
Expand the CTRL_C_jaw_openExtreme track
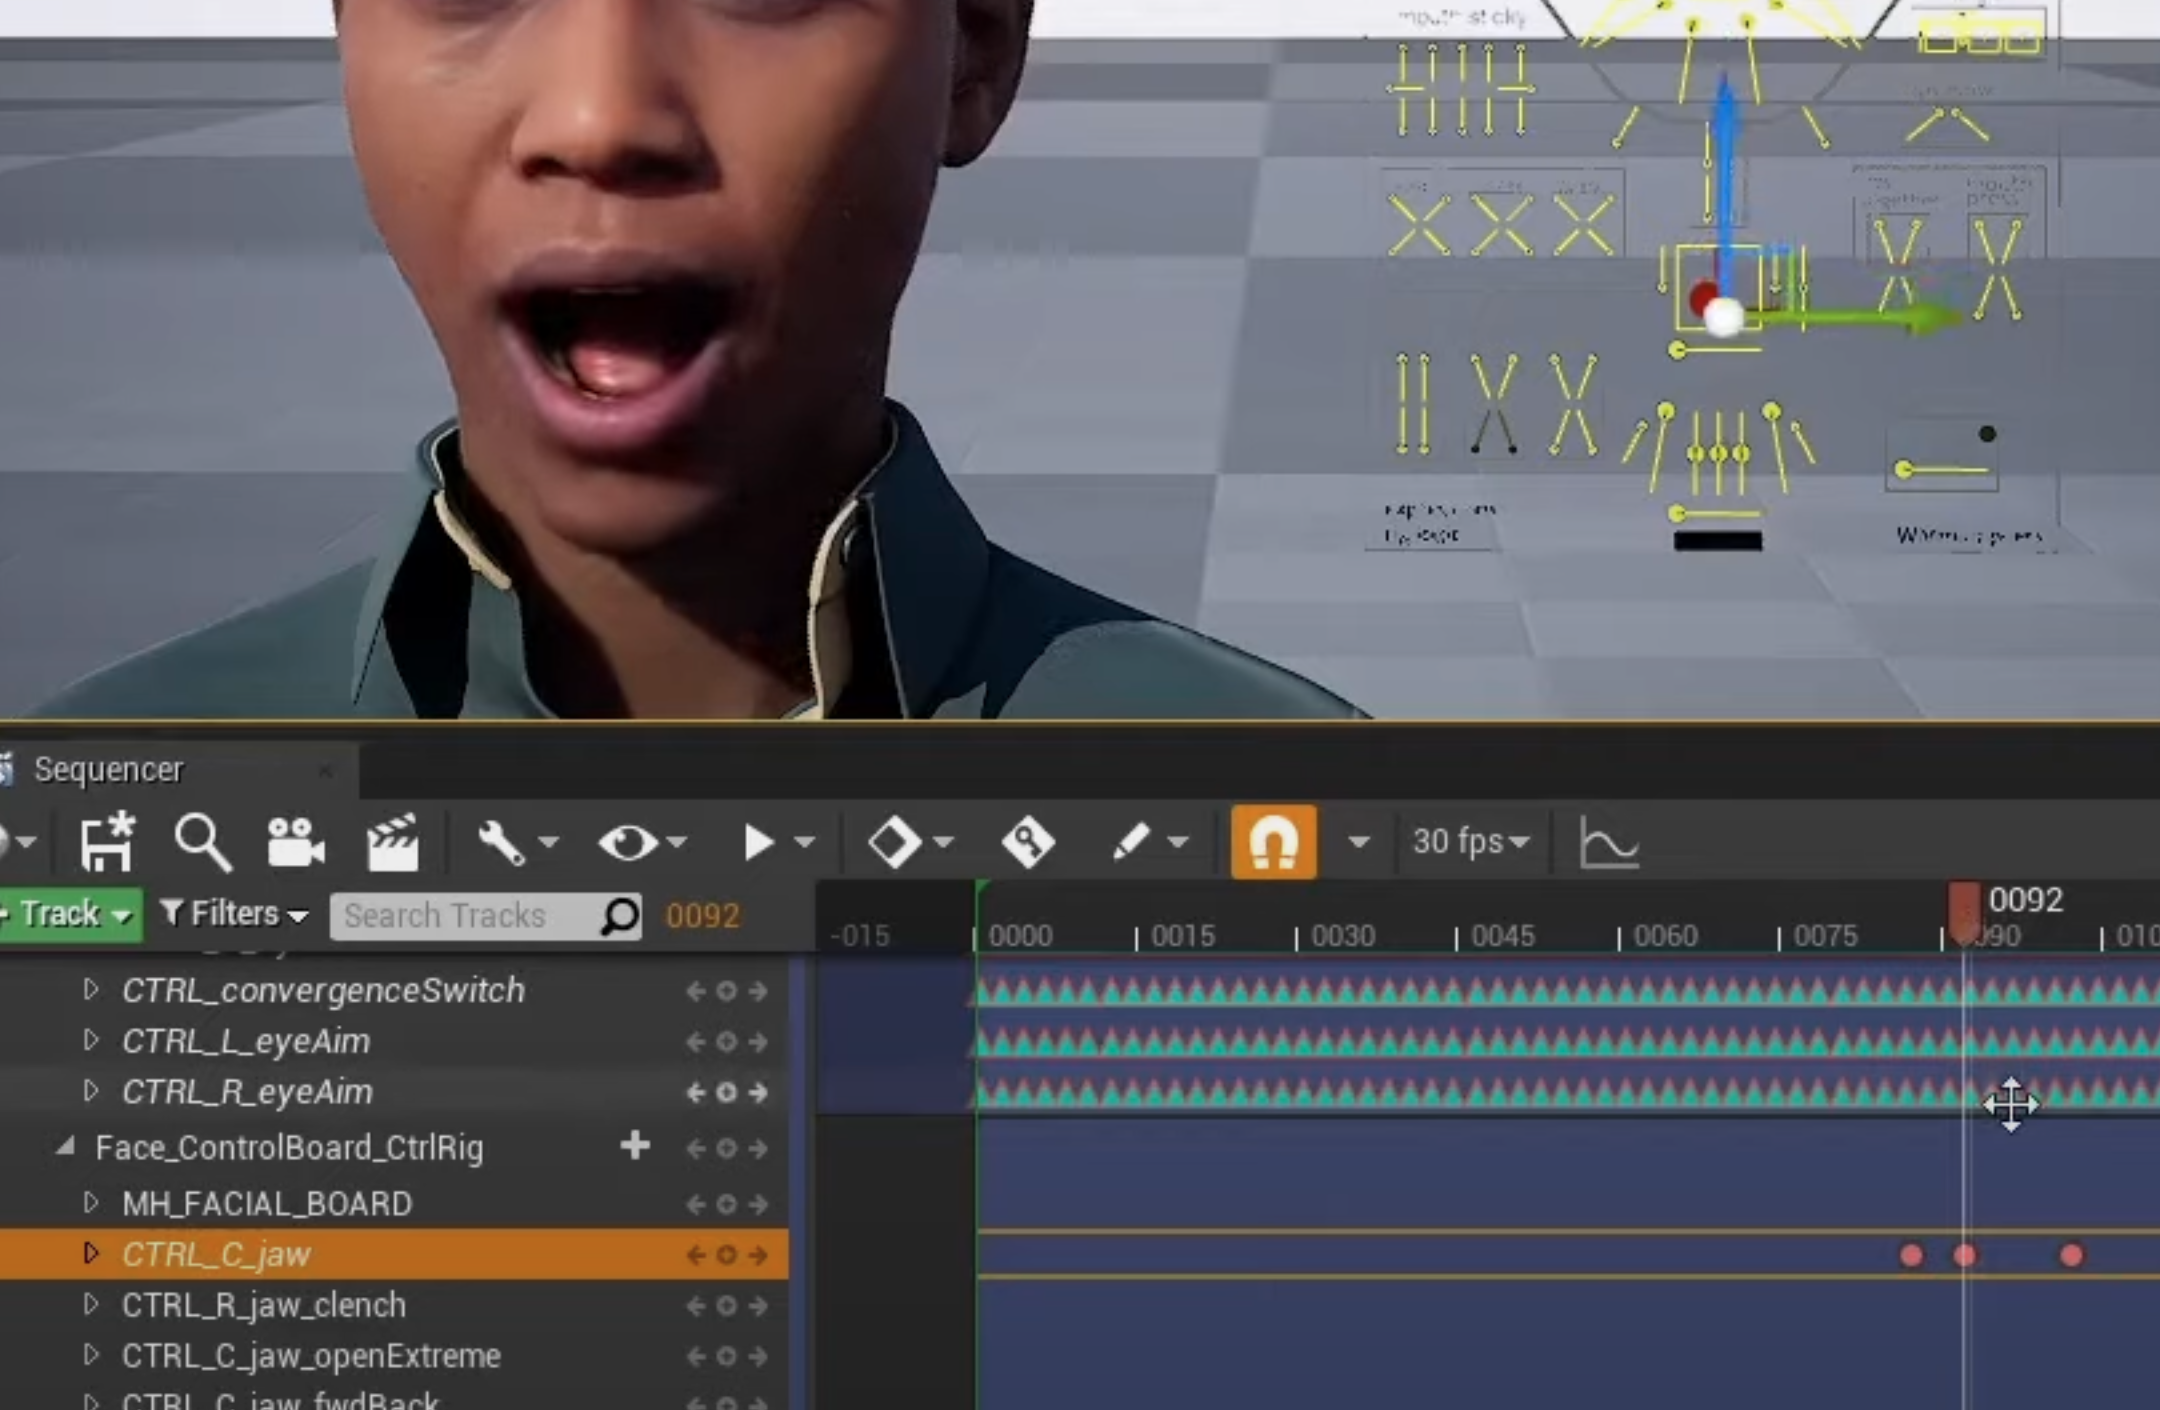click(91, 1356)
